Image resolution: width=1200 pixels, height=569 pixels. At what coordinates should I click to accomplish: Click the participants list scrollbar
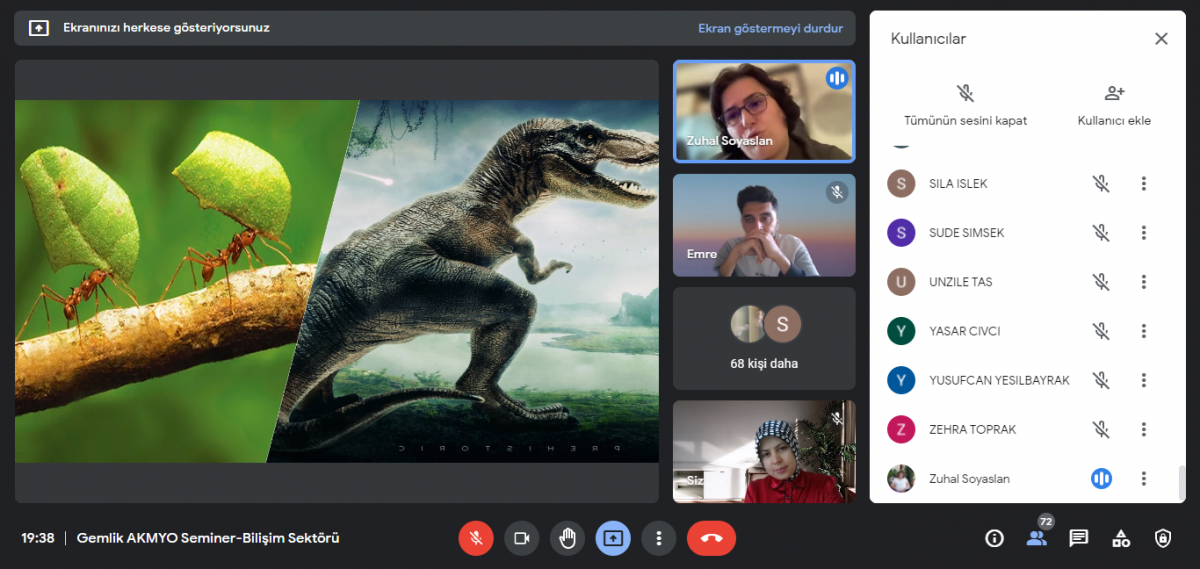pos(1180,483)
